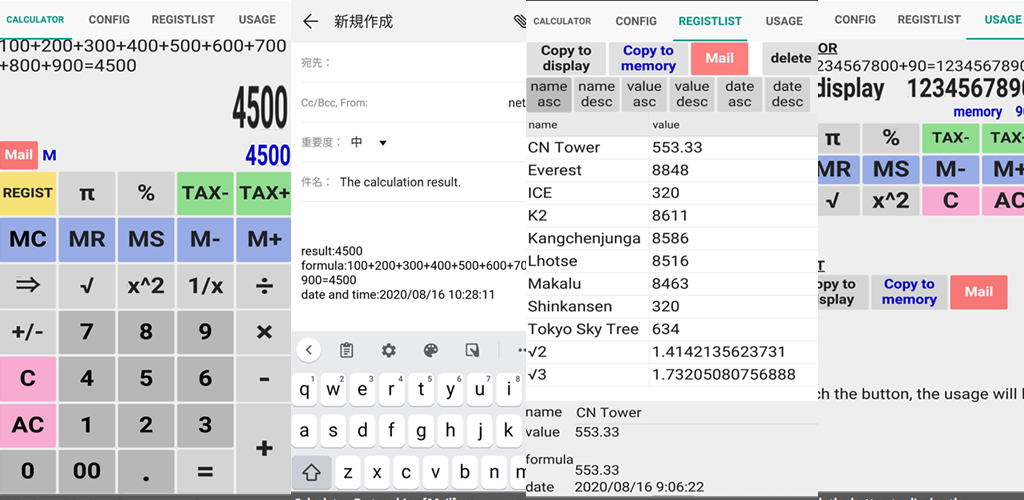Tap the +/- sign change key
The height and width of the screenshot is (500, 1024).
pos(27,332)
